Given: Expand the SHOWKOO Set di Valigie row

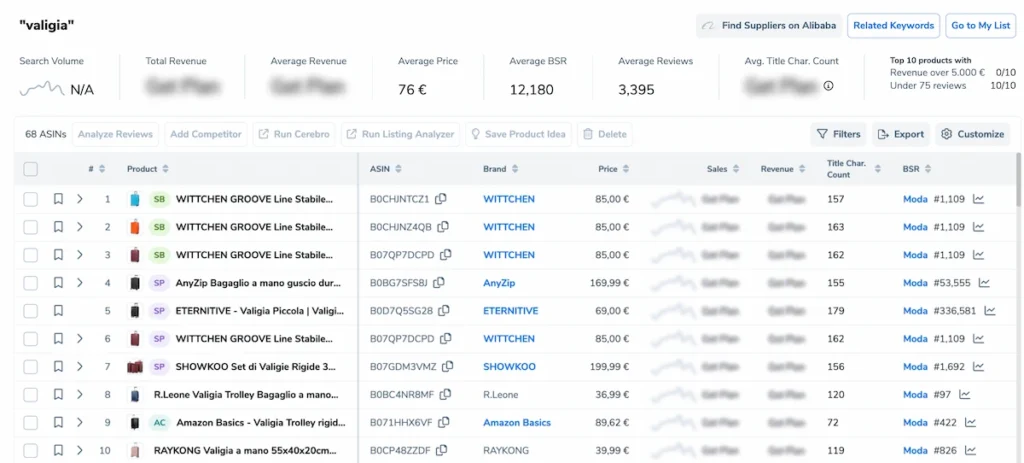Looking at the screenshot, I should tap(80, 367).
